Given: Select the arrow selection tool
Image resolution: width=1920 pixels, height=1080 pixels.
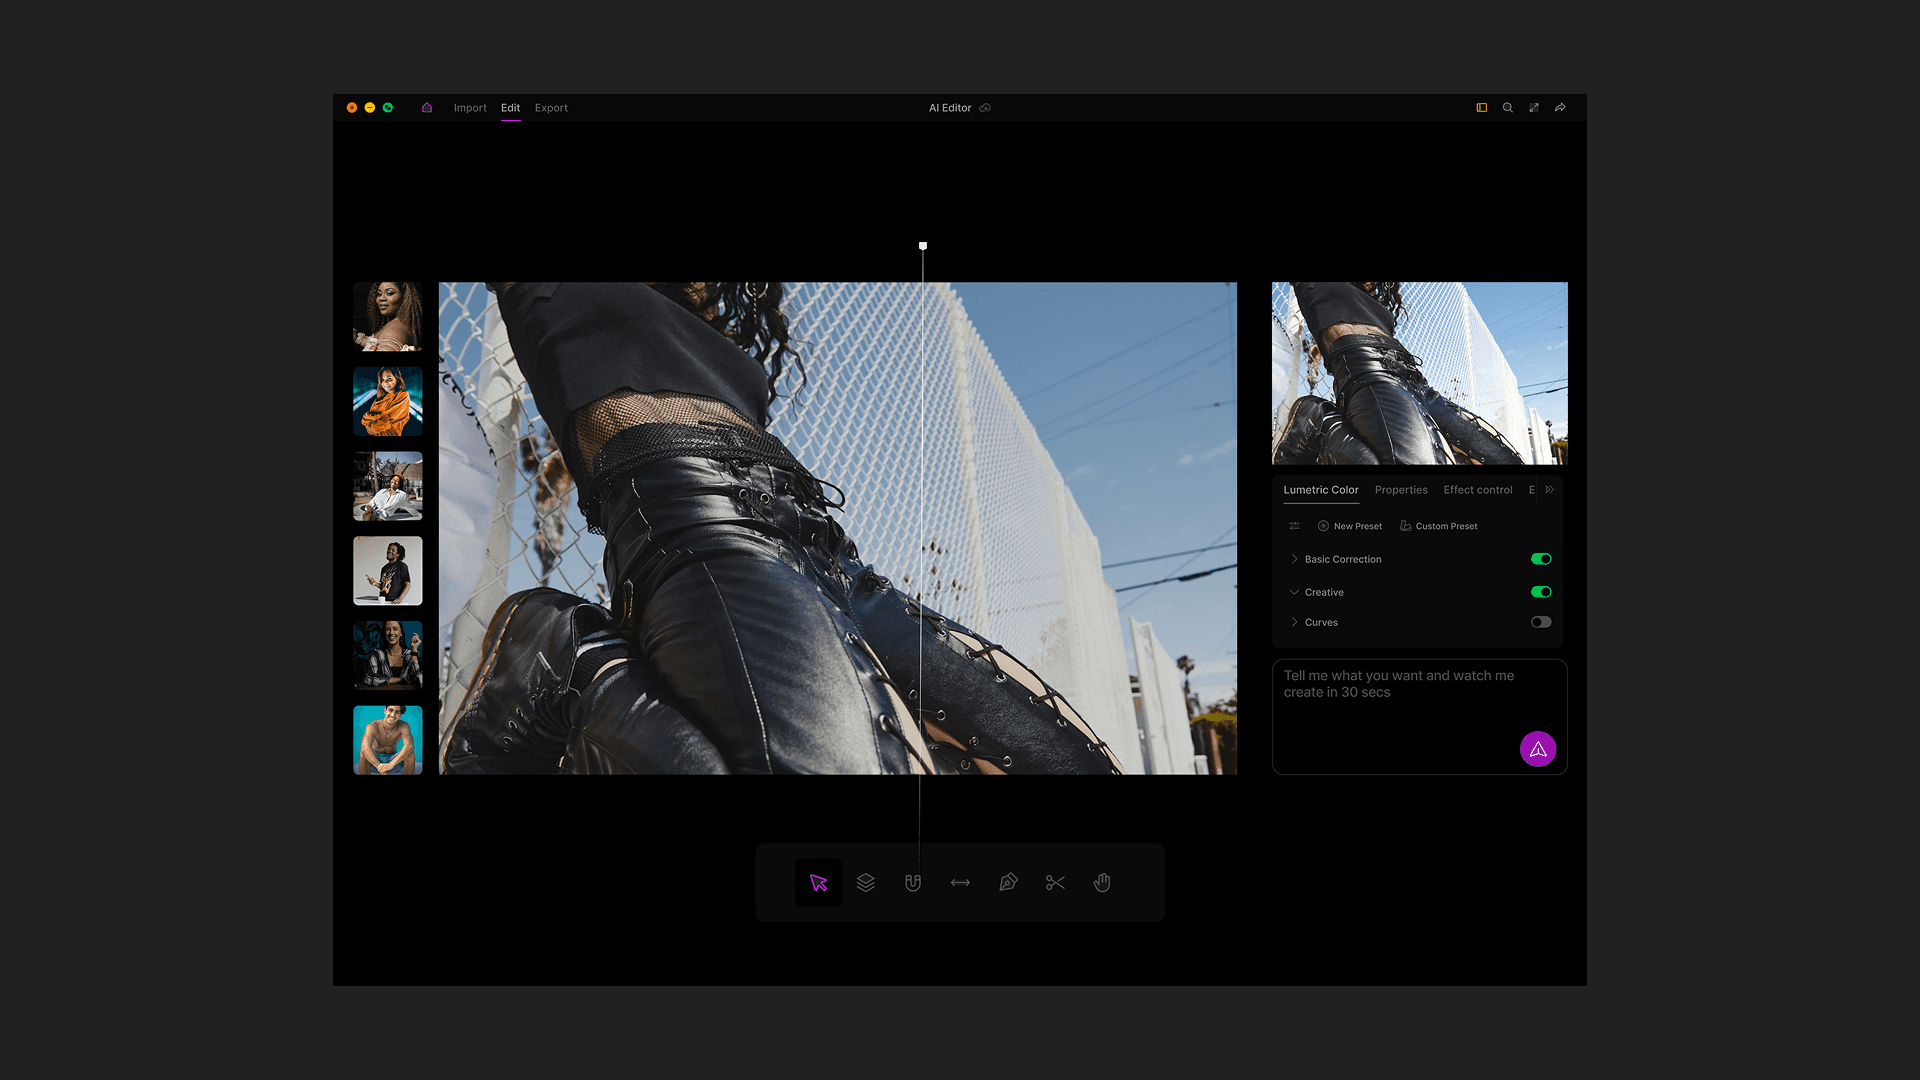Looking at the screenshot, I should pos(818,883).
